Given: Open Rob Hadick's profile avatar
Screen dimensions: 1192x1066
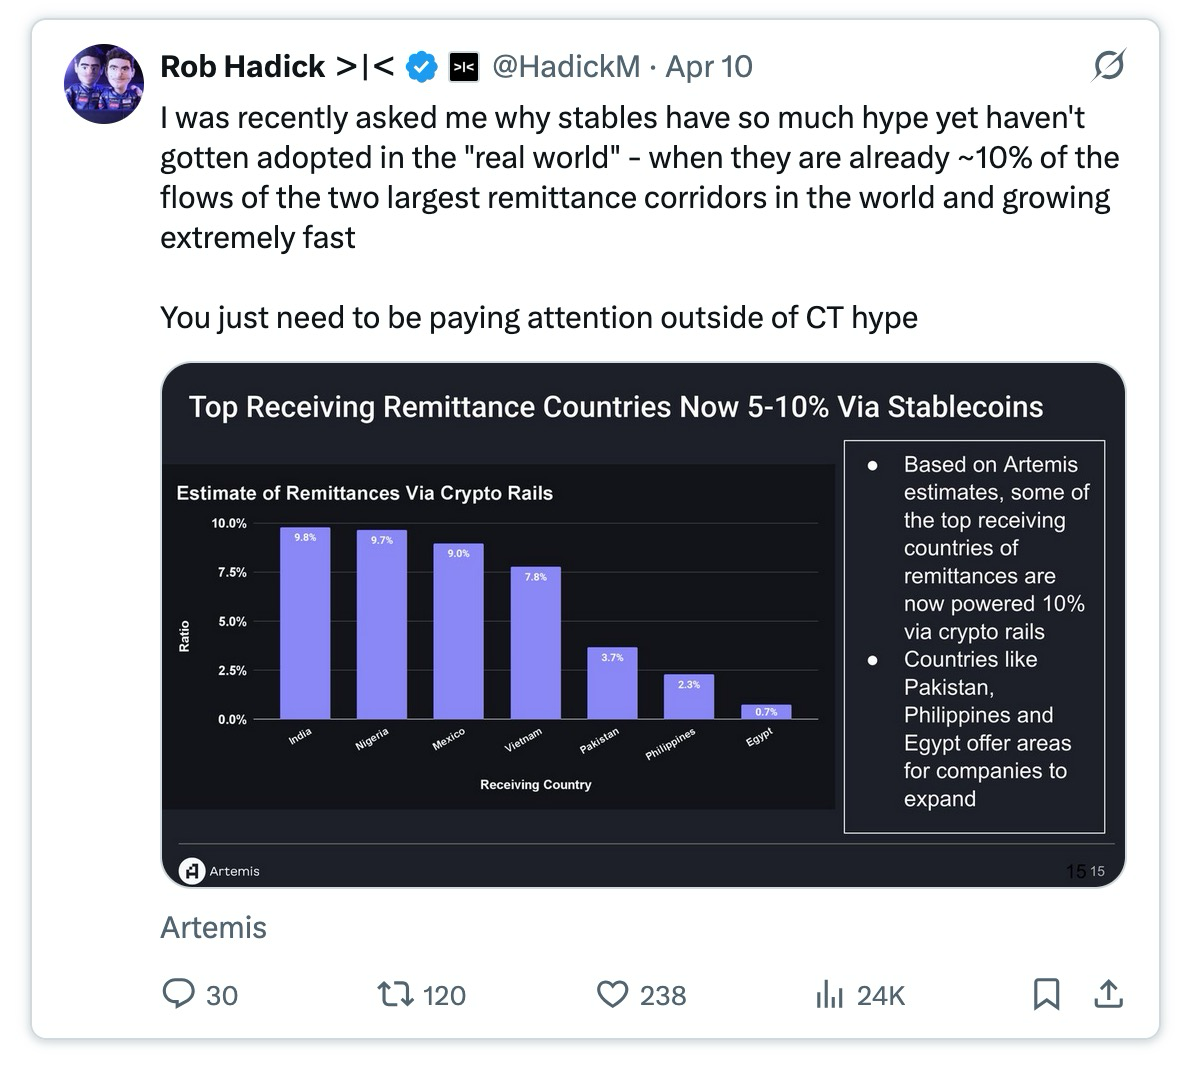Looking at the screenshot, I should [x=104, y=84].
